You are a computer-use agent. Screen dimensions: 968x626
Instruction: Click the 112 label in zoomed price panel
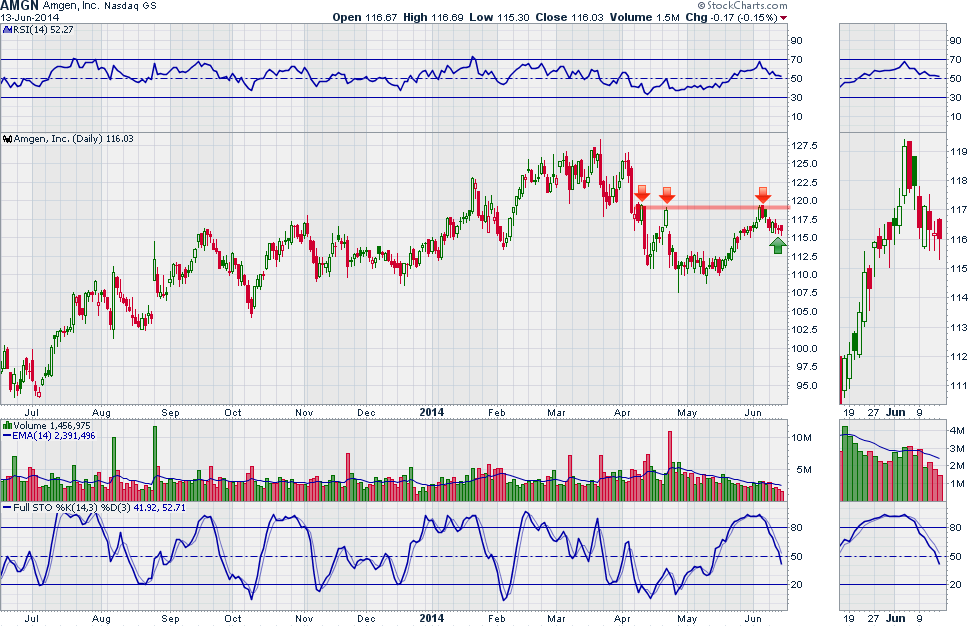click(959, 356)
